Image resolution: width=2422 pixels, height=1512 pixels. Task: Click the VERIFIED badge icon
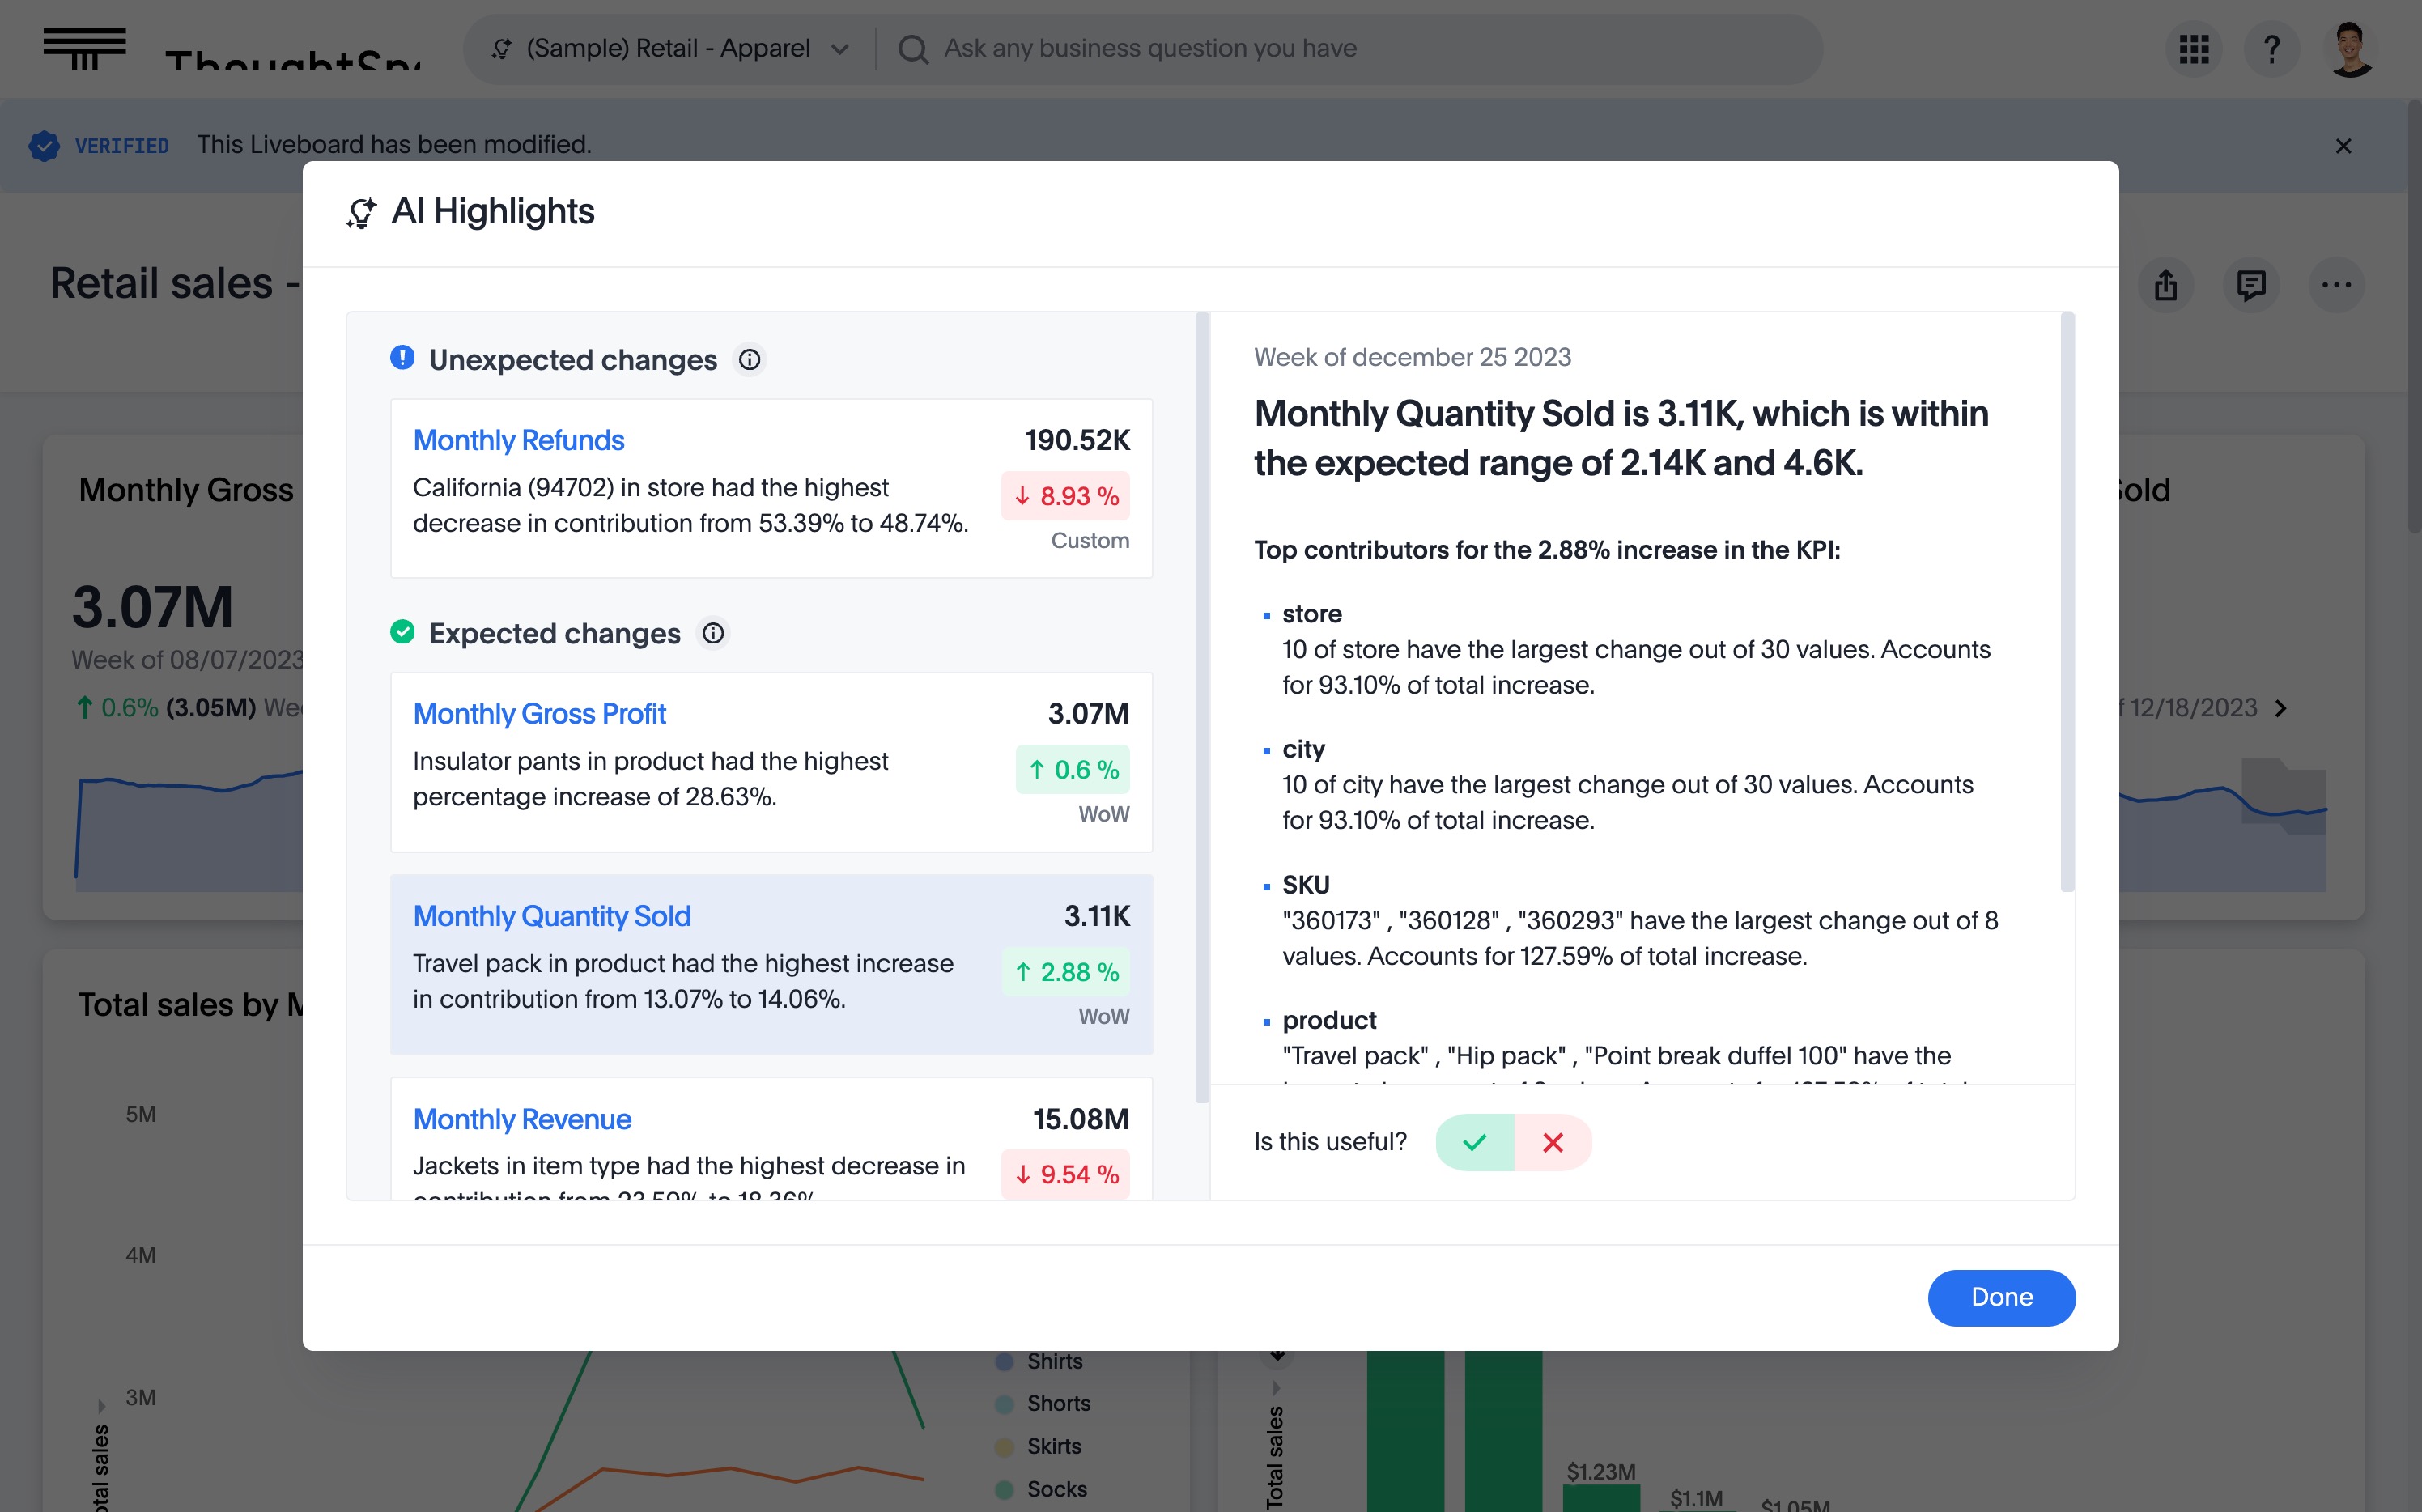(44, 146)
